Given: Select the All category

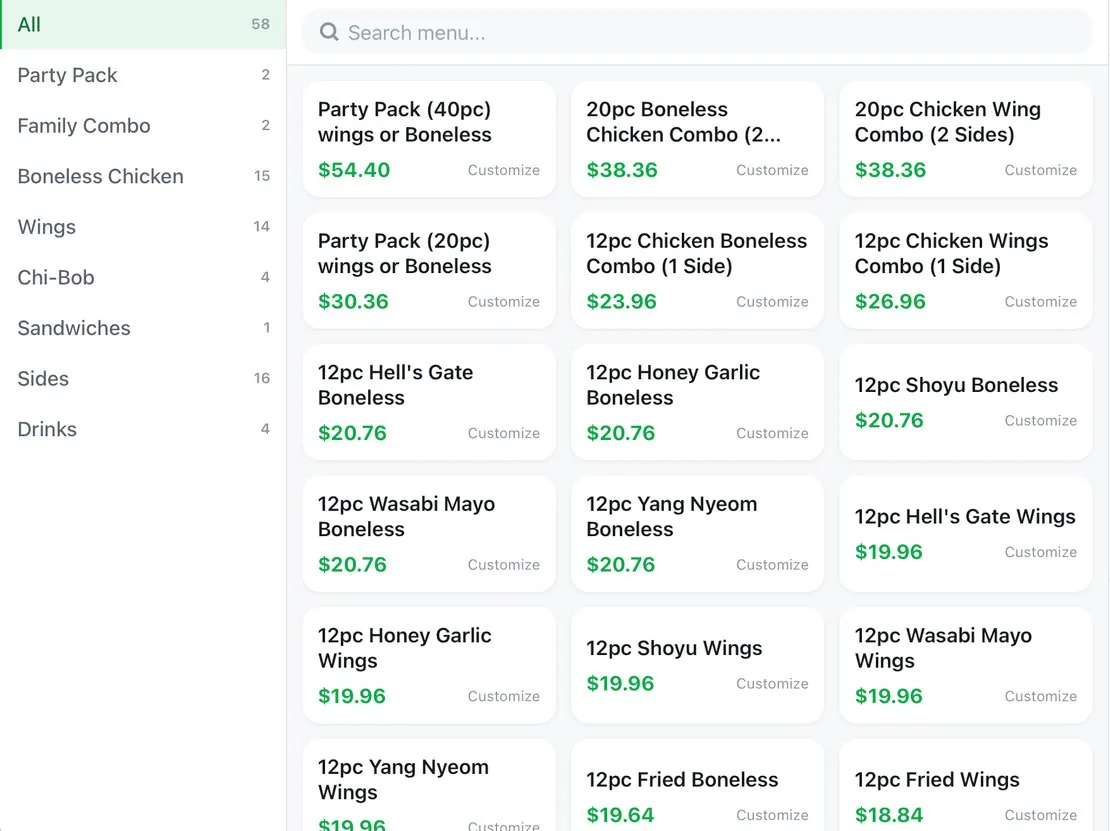Looking at the screenshot, I should coord(143,25).
